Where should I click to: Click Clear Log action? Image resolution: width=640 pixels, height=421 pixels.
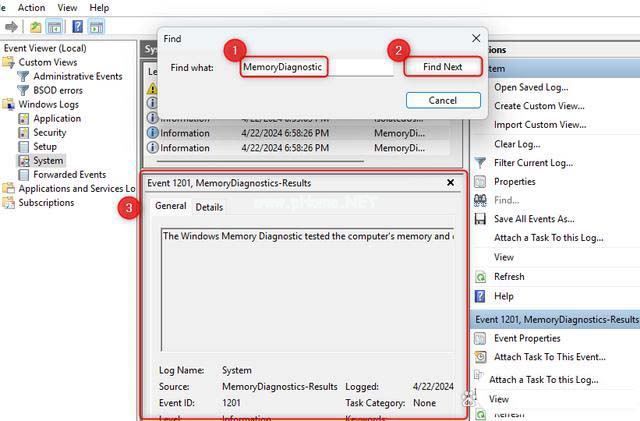517,144
